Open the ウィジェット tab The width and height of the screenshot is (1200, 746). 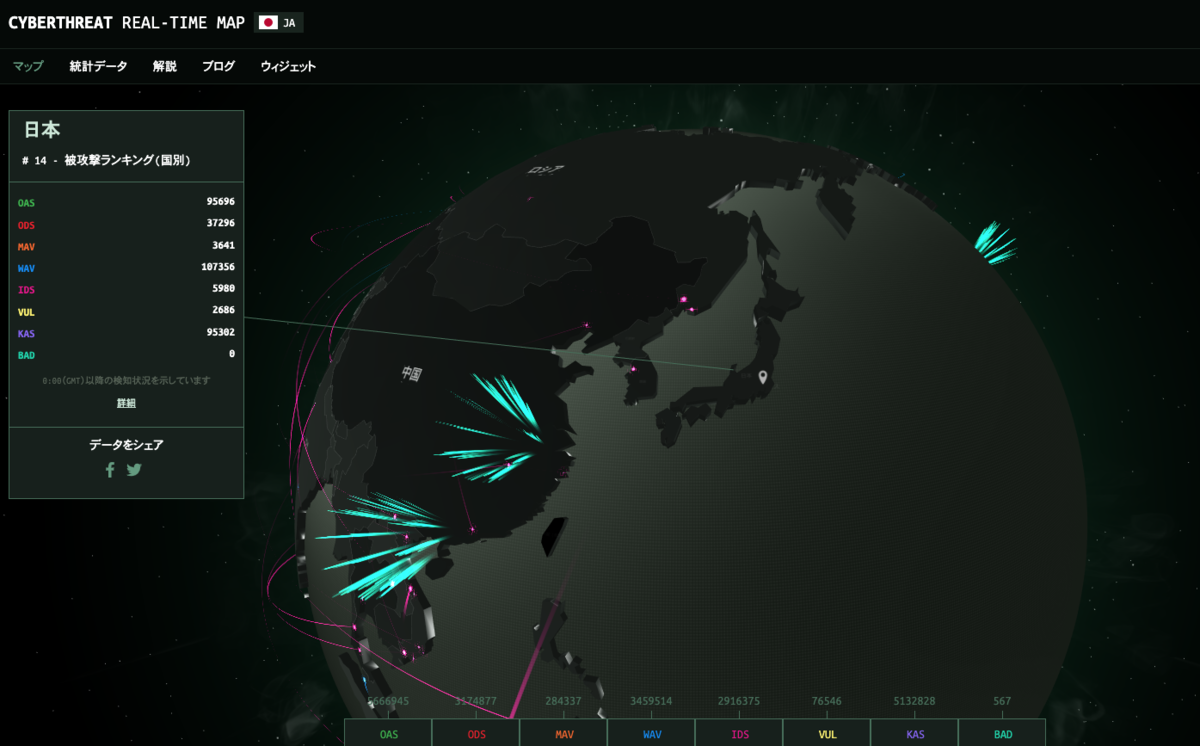point(288,66)
